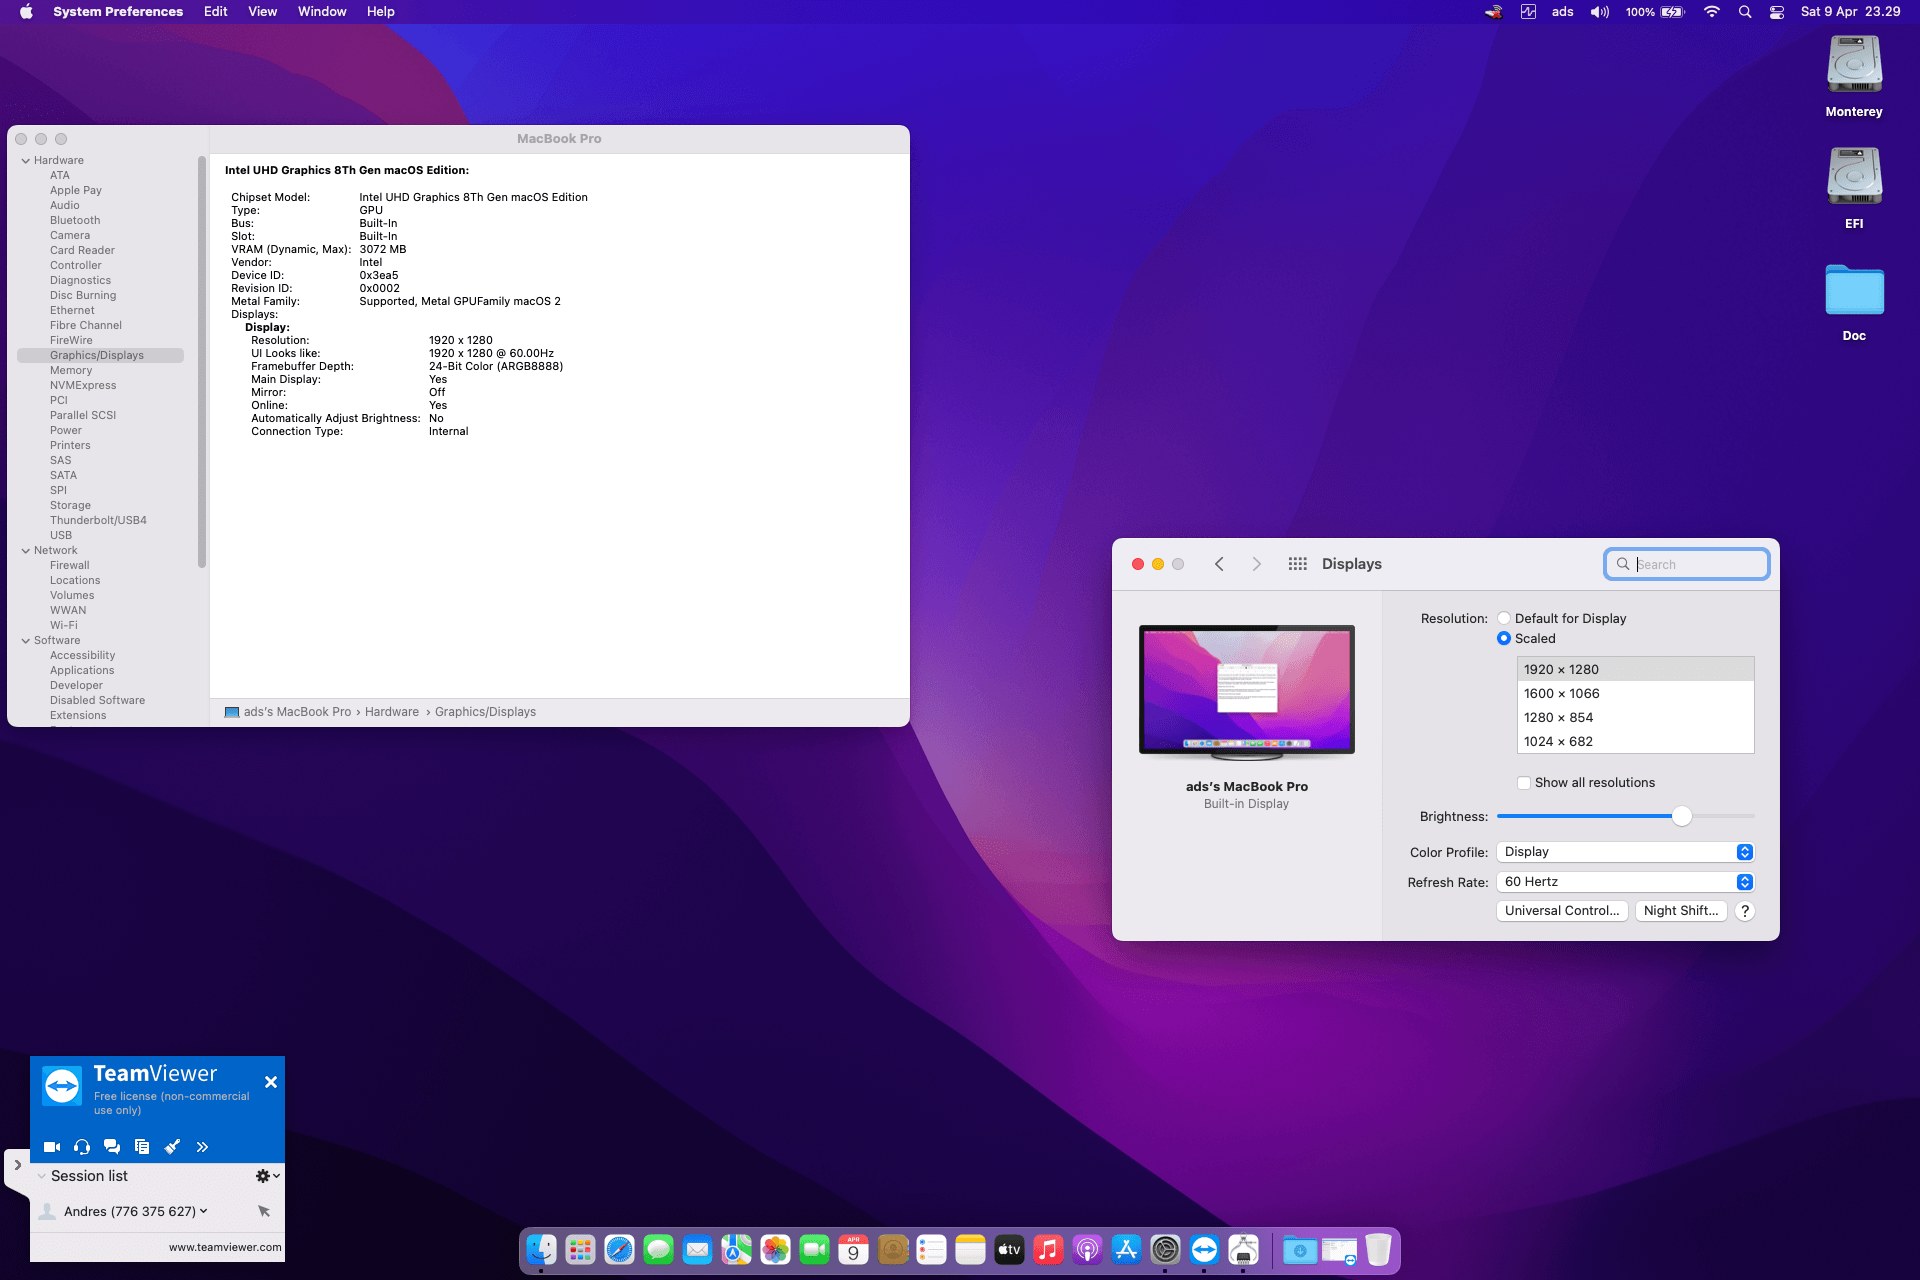
Task: Click the Show All grid icon in Displays
Action: click(x=1297, y=564)
